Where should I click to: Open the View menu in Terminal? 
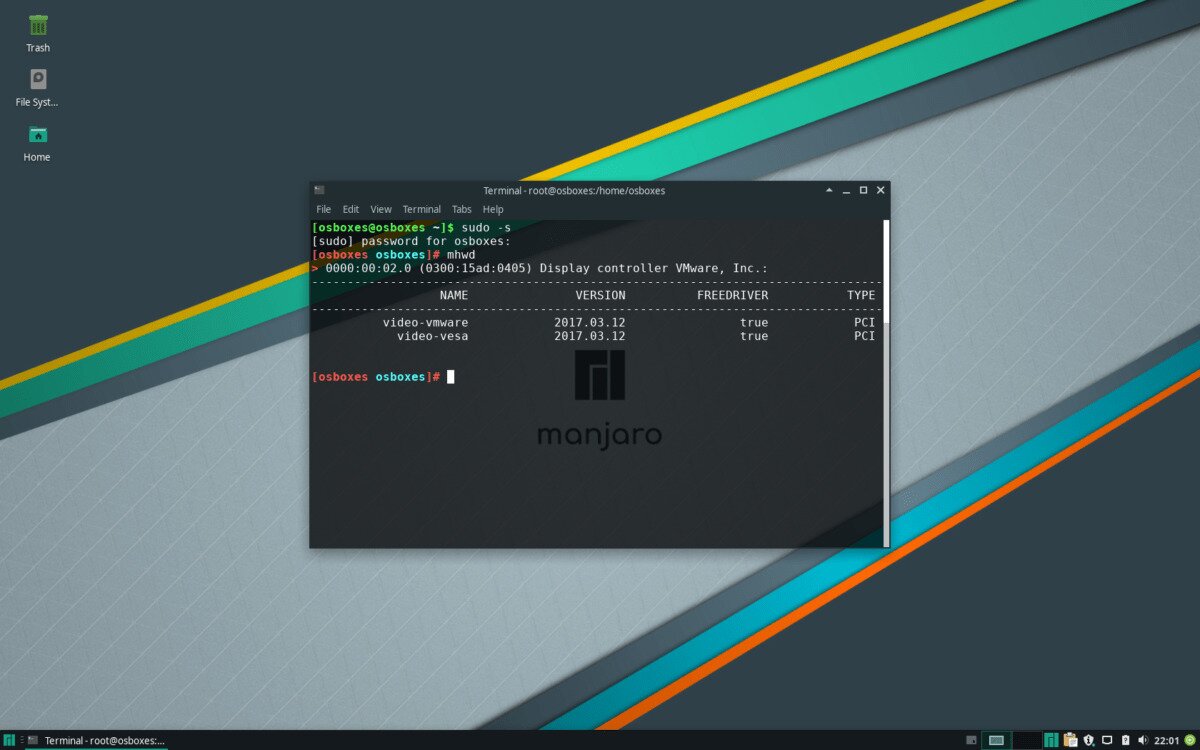[x=381, y=209]
